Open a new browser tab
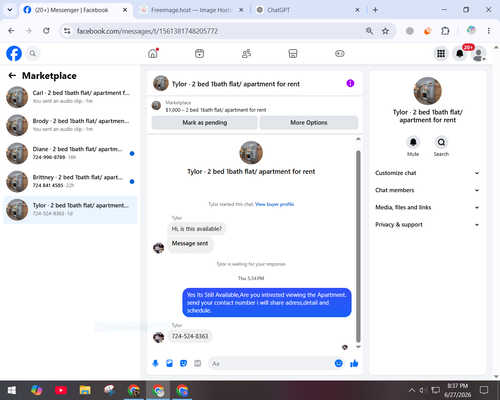This screenshot has width=500, height=400. tap(375, 10)
